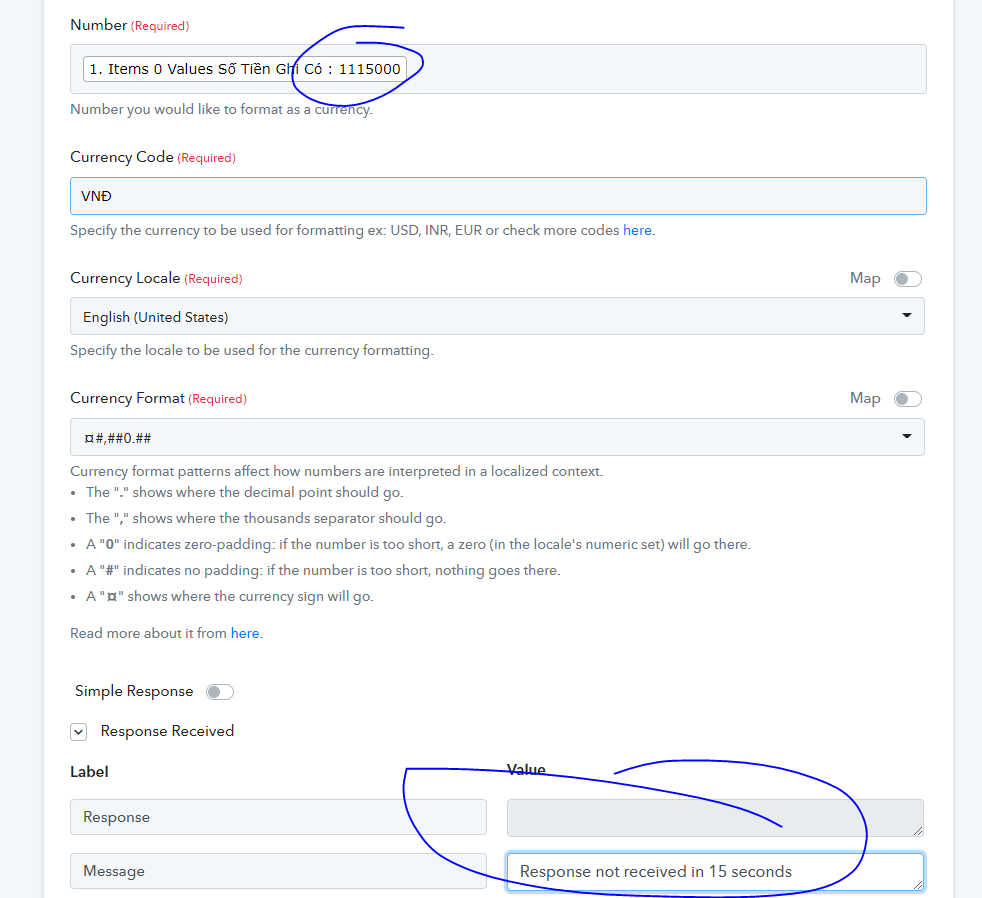This screenshot has height=898, width=982.
Task: Enable the Simple Response toggle
Action: click(220, 692)
